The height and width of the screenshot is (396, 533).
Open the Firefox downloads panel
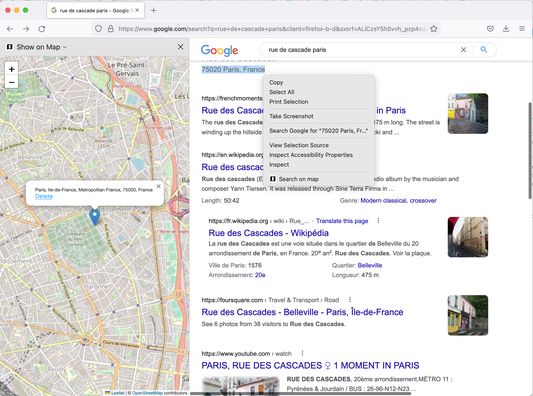click(x=506, y=29)
